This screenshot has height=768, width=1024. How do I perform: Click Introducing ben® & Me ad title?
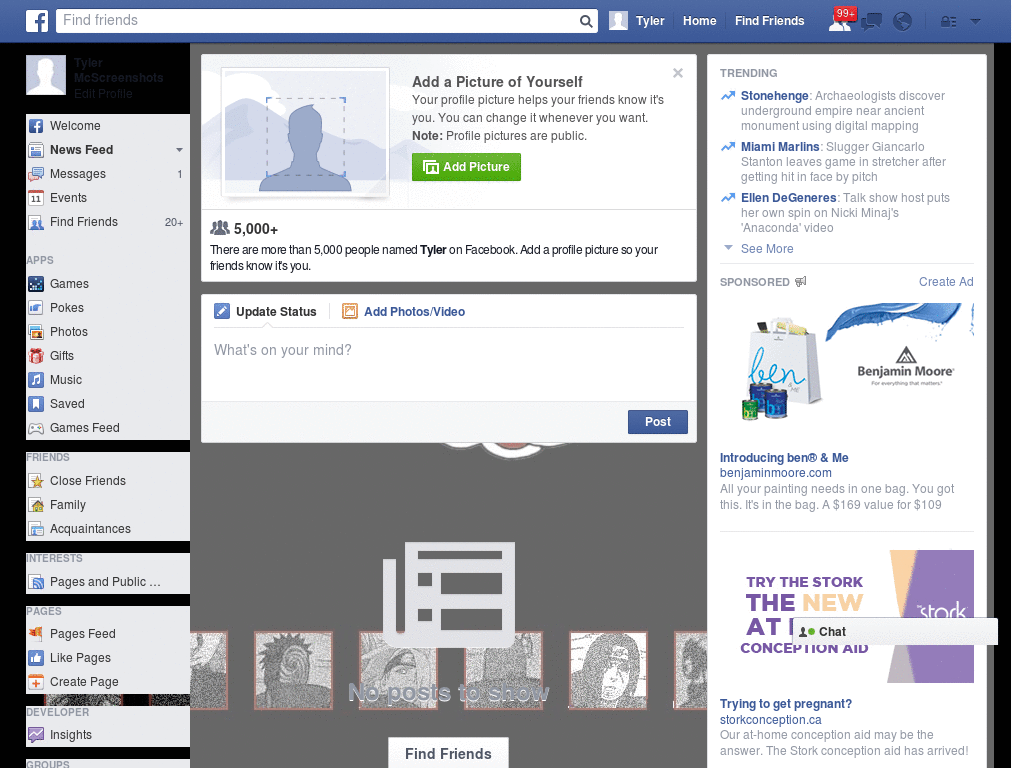pyautogui.click(x=784, y=458)
